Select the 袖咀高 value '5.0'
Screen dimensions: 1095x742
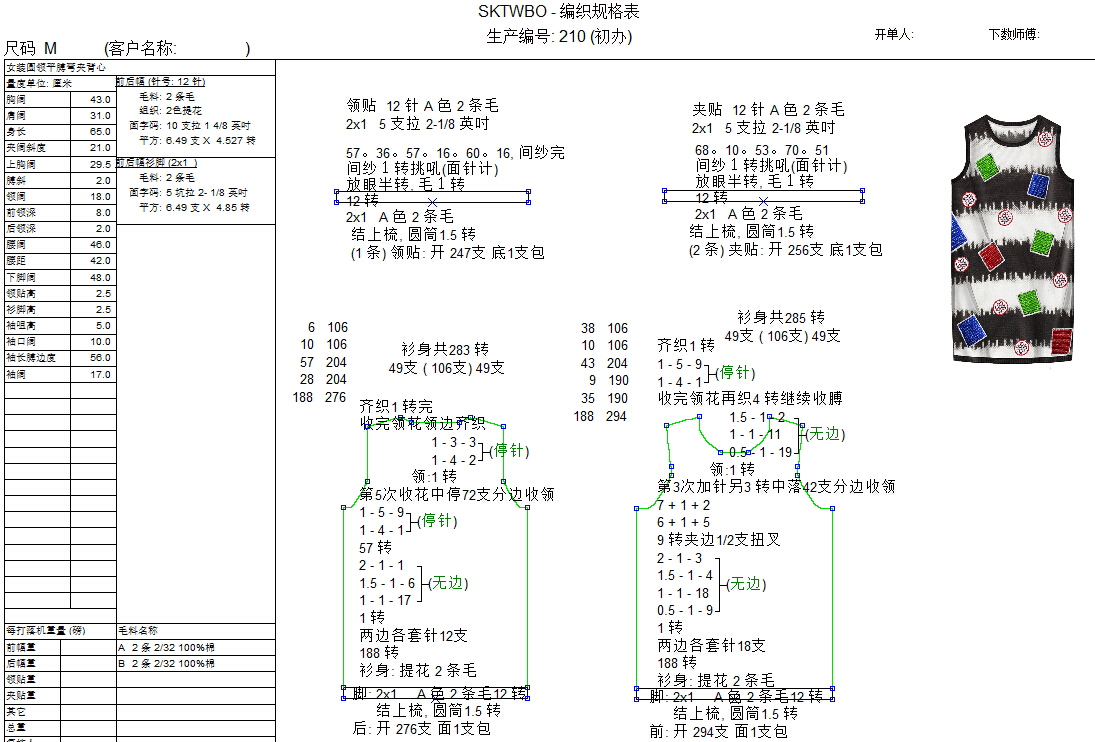coord(103,325)
